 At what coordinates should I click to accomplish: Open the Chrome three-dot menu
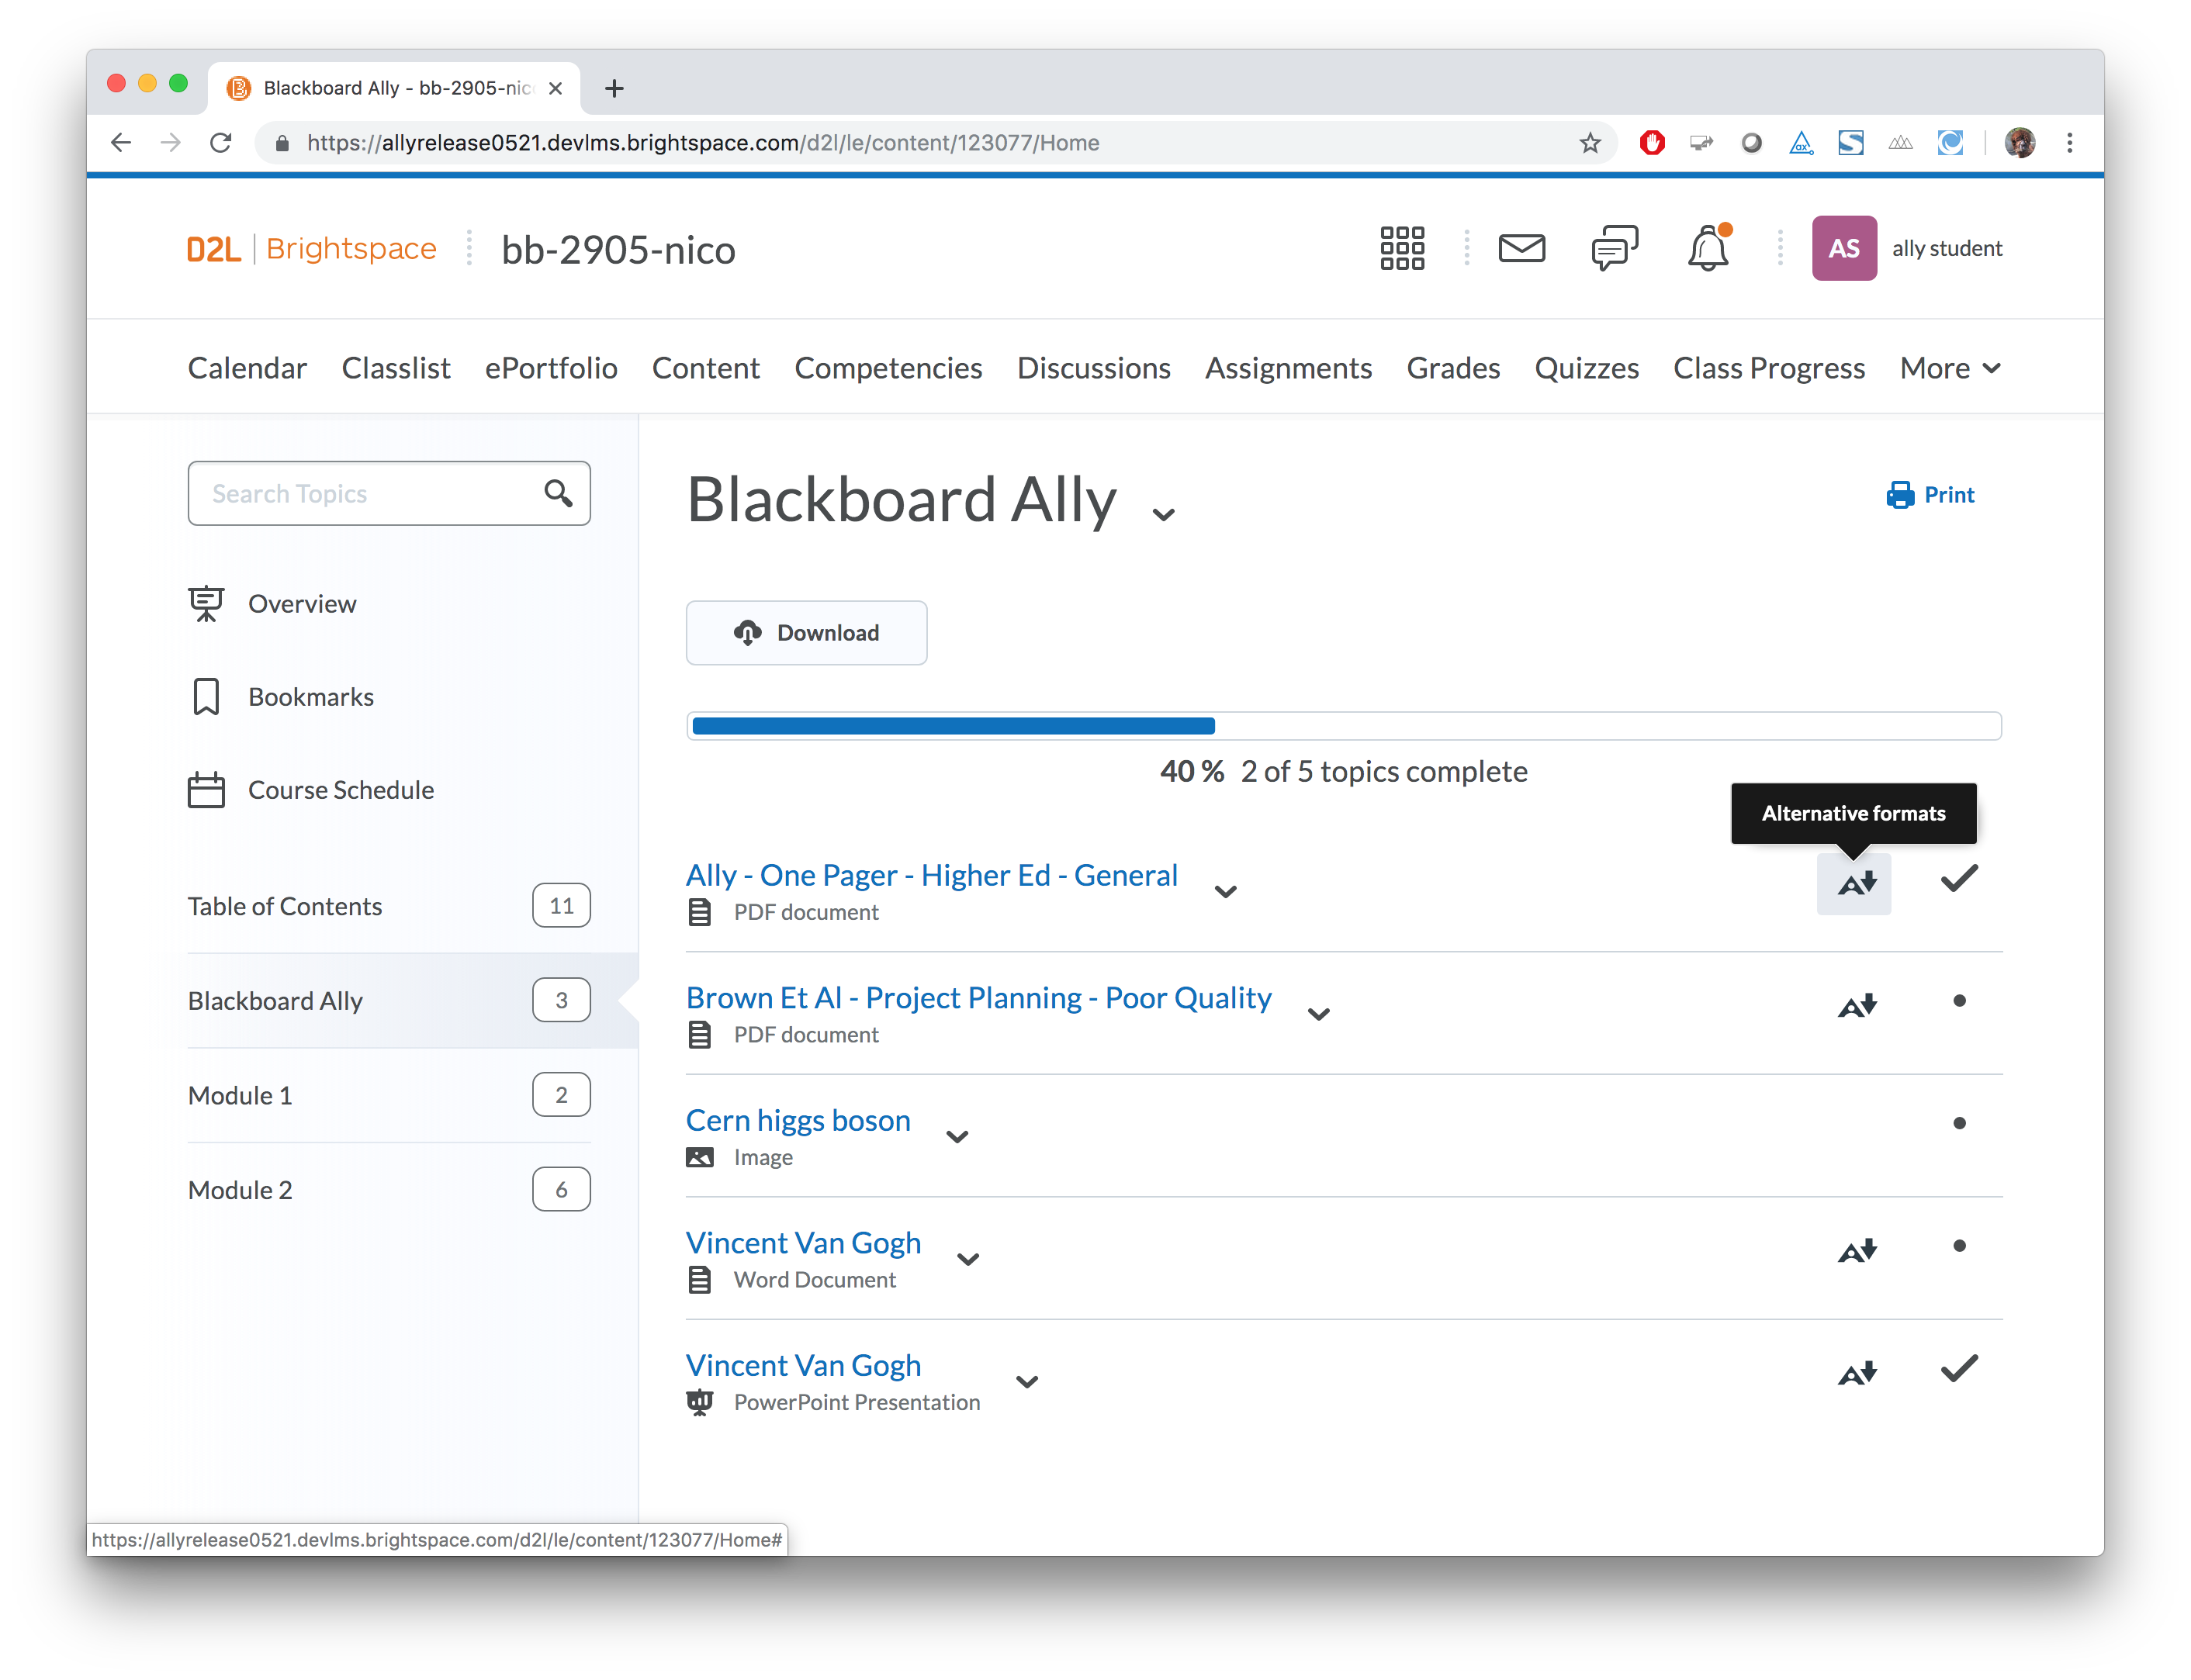click(2069, 143)
